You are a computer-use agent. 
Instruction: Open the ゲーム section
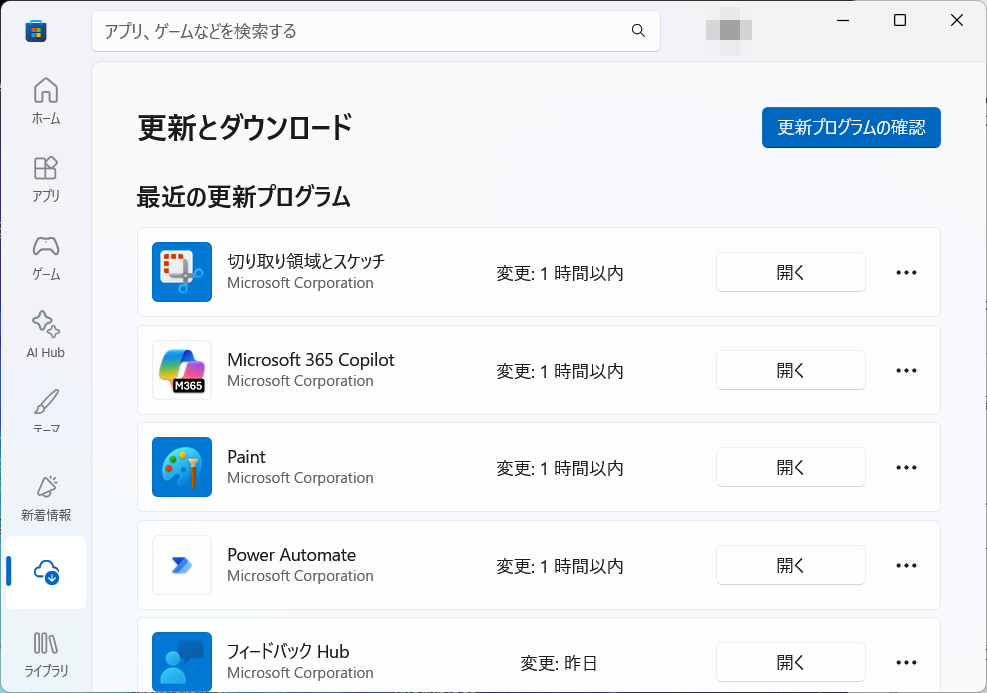(x=46, y=257)
